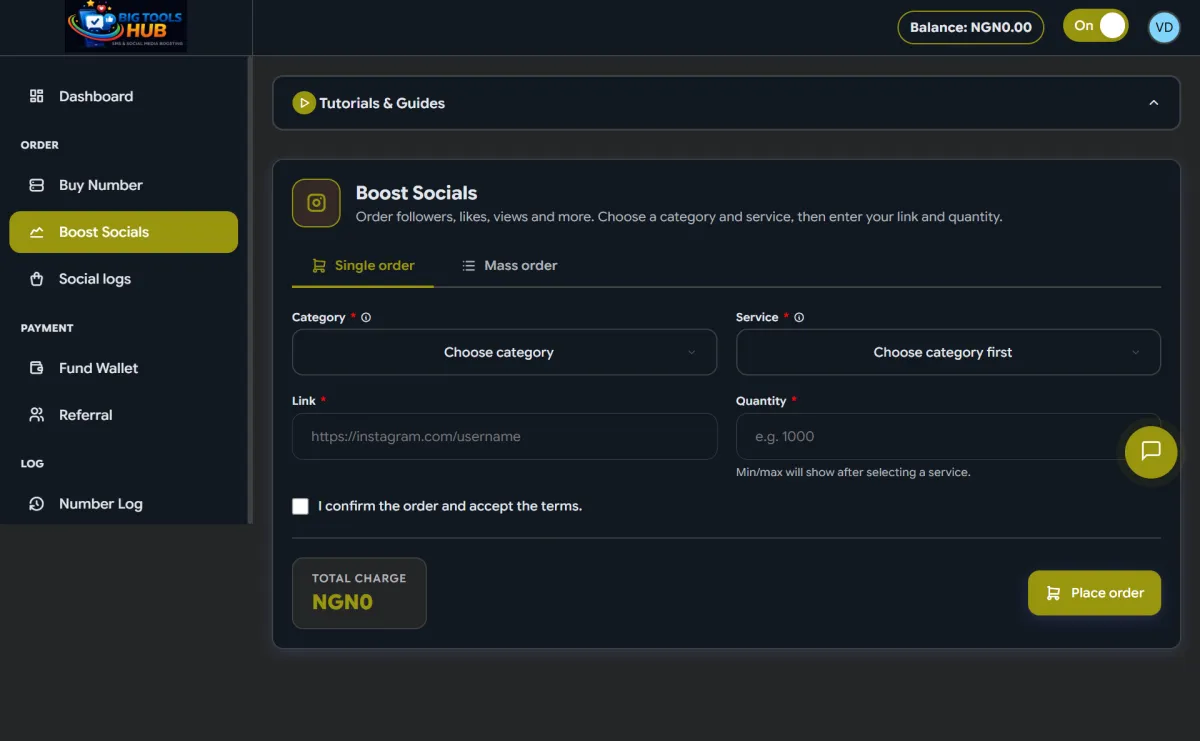The width and height of the screenshot is (1200, 741).
Task: Click the min/max hint text under Quantity
Action: click(x=853, y=472)
